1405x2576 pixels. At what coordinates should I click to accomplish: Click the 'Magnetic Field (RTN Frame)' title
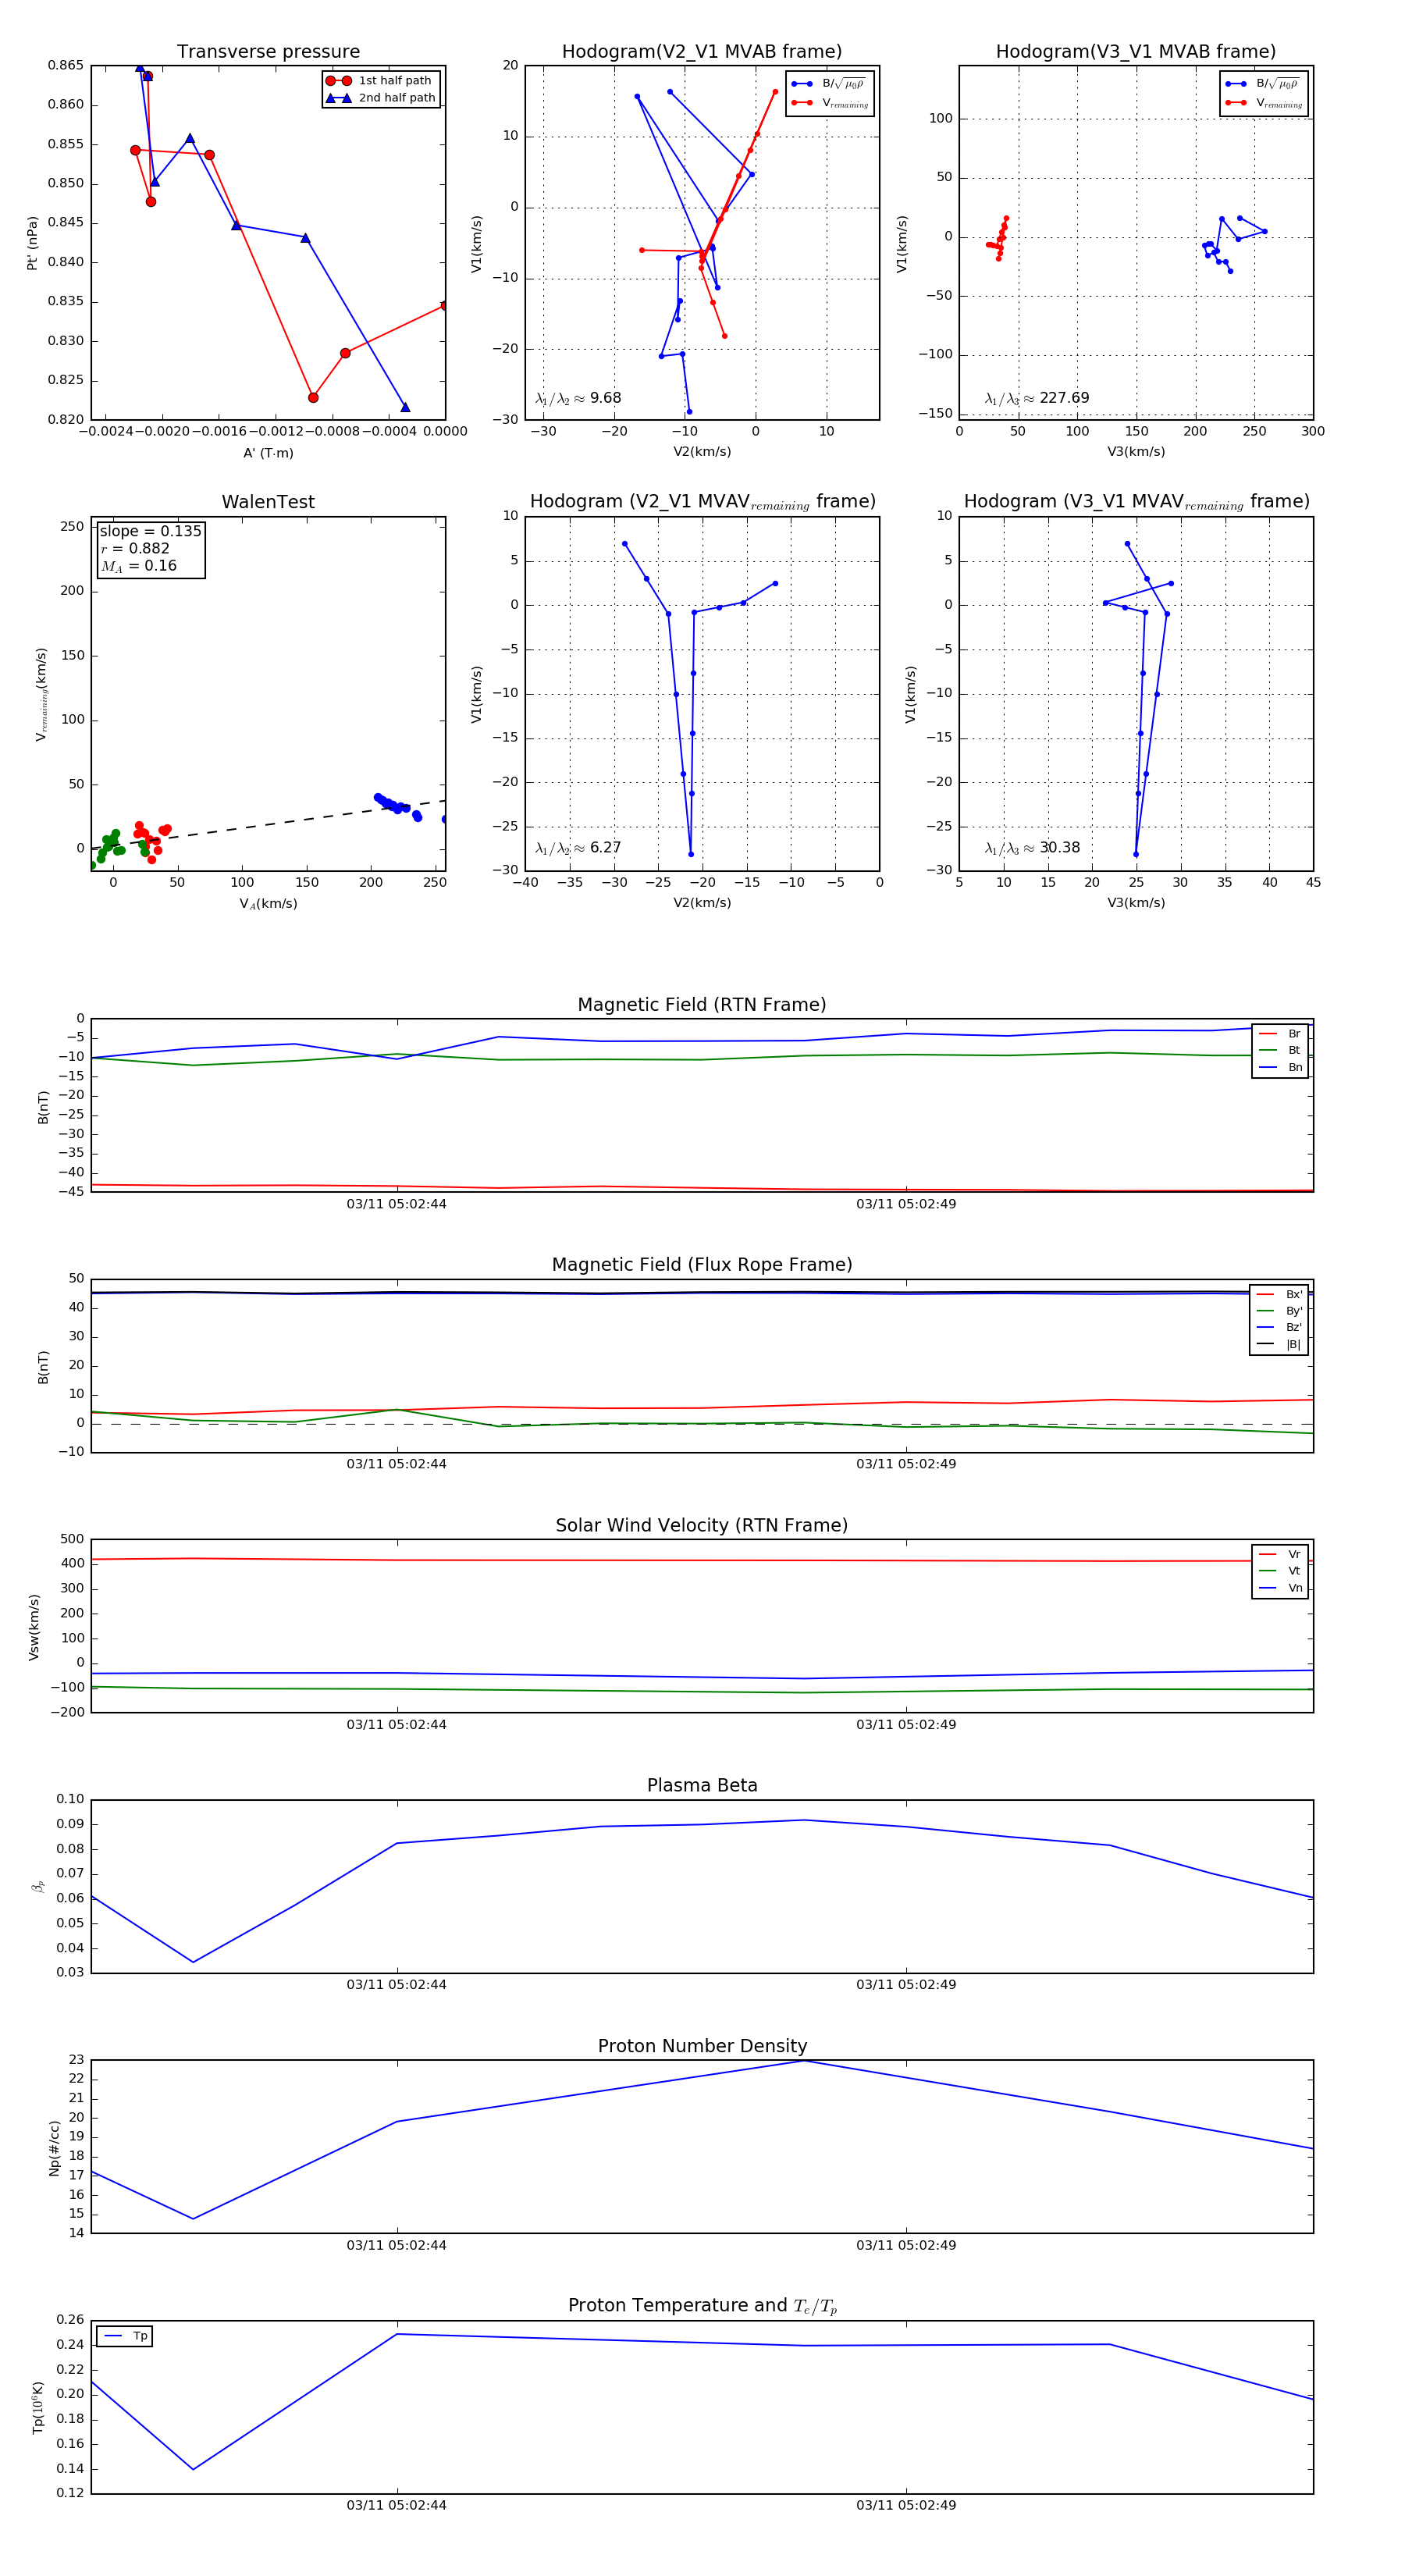pos(702,1005)
